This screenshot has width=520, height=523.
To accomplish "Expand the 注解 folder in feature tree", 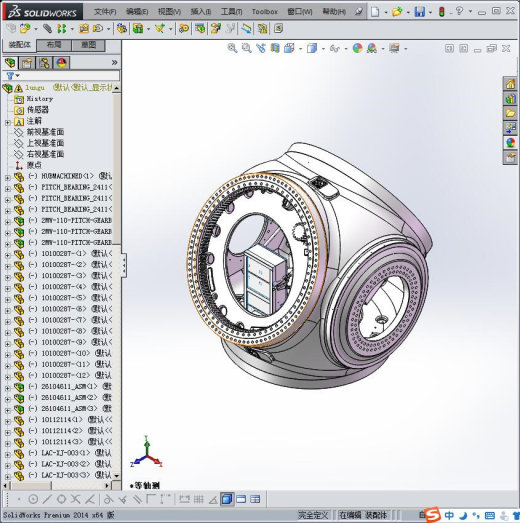I will pos(8,123).
